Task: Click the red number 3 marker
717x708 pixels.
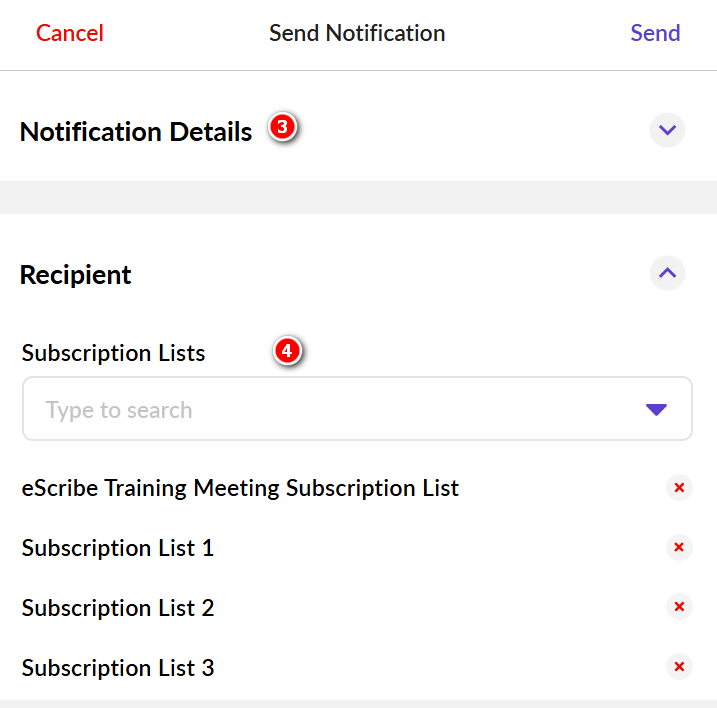Action: pyautogui.click(x=283, y=128)
